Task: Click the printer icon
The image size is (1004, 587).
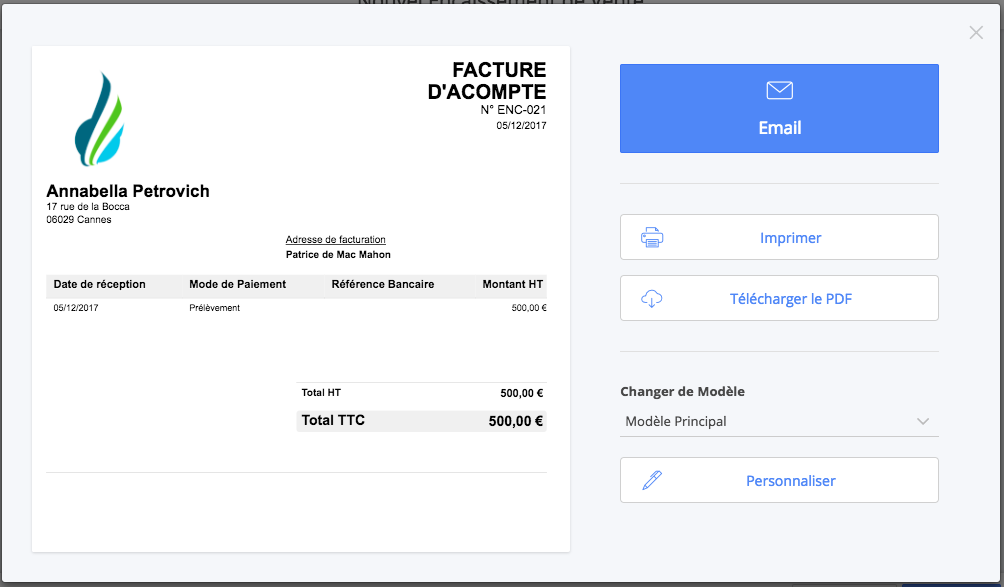Action: click(x=652, y=237)
